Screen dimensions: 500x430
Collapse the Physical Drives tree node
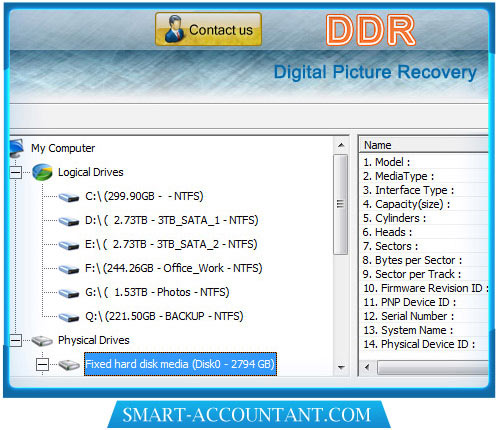pyautogui.click(x=15, y=341)
